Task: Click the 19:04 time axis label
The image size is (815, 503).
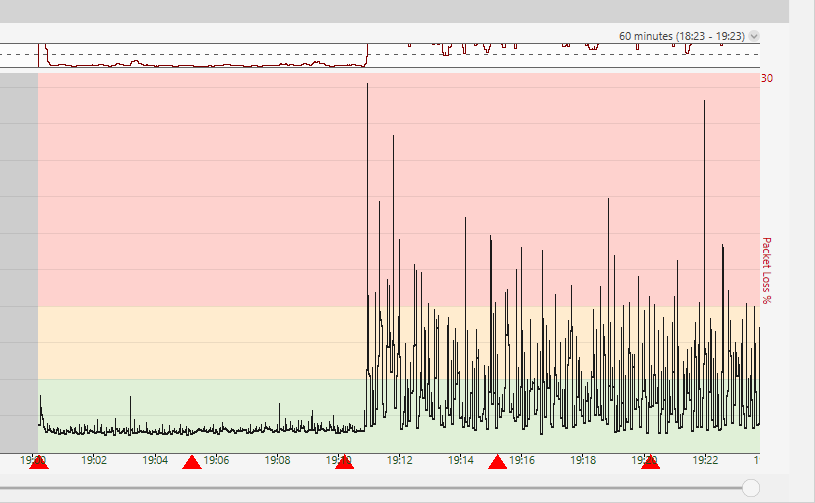Action: [x=155, y=460]
